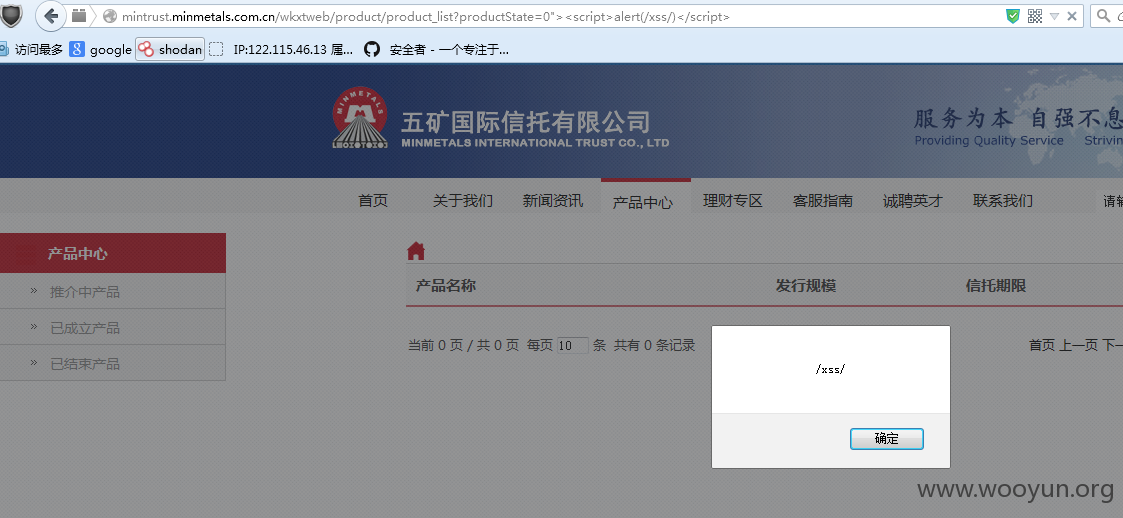Click the page history icon beside back button

[79, 15]
